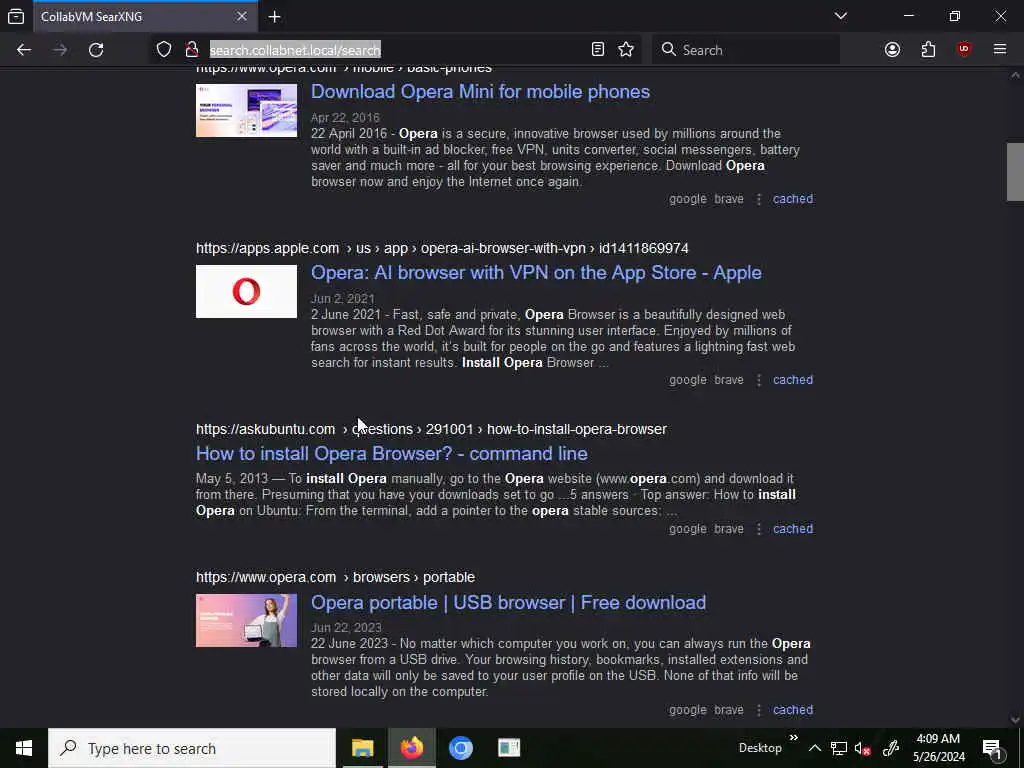
Task: Open uBlock Origin extension
Action: coord(964,50)
